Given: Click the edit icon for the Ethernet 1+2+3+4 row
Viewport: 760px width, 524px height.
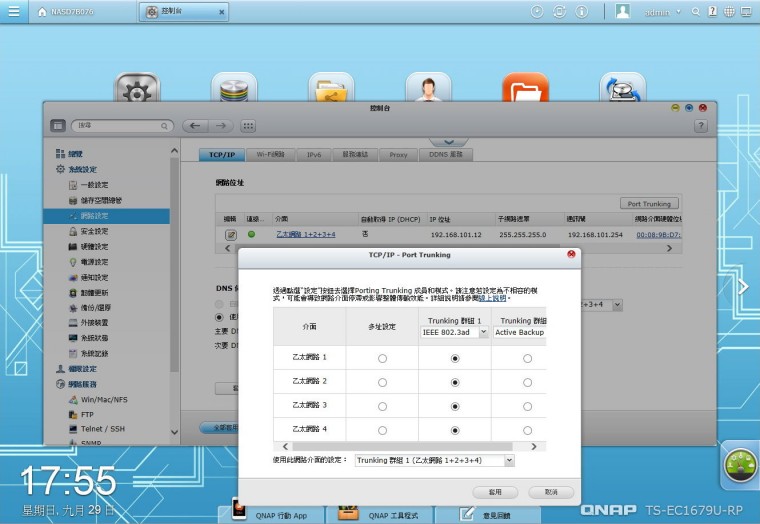Looking at the screenshot, I should 230,234.
